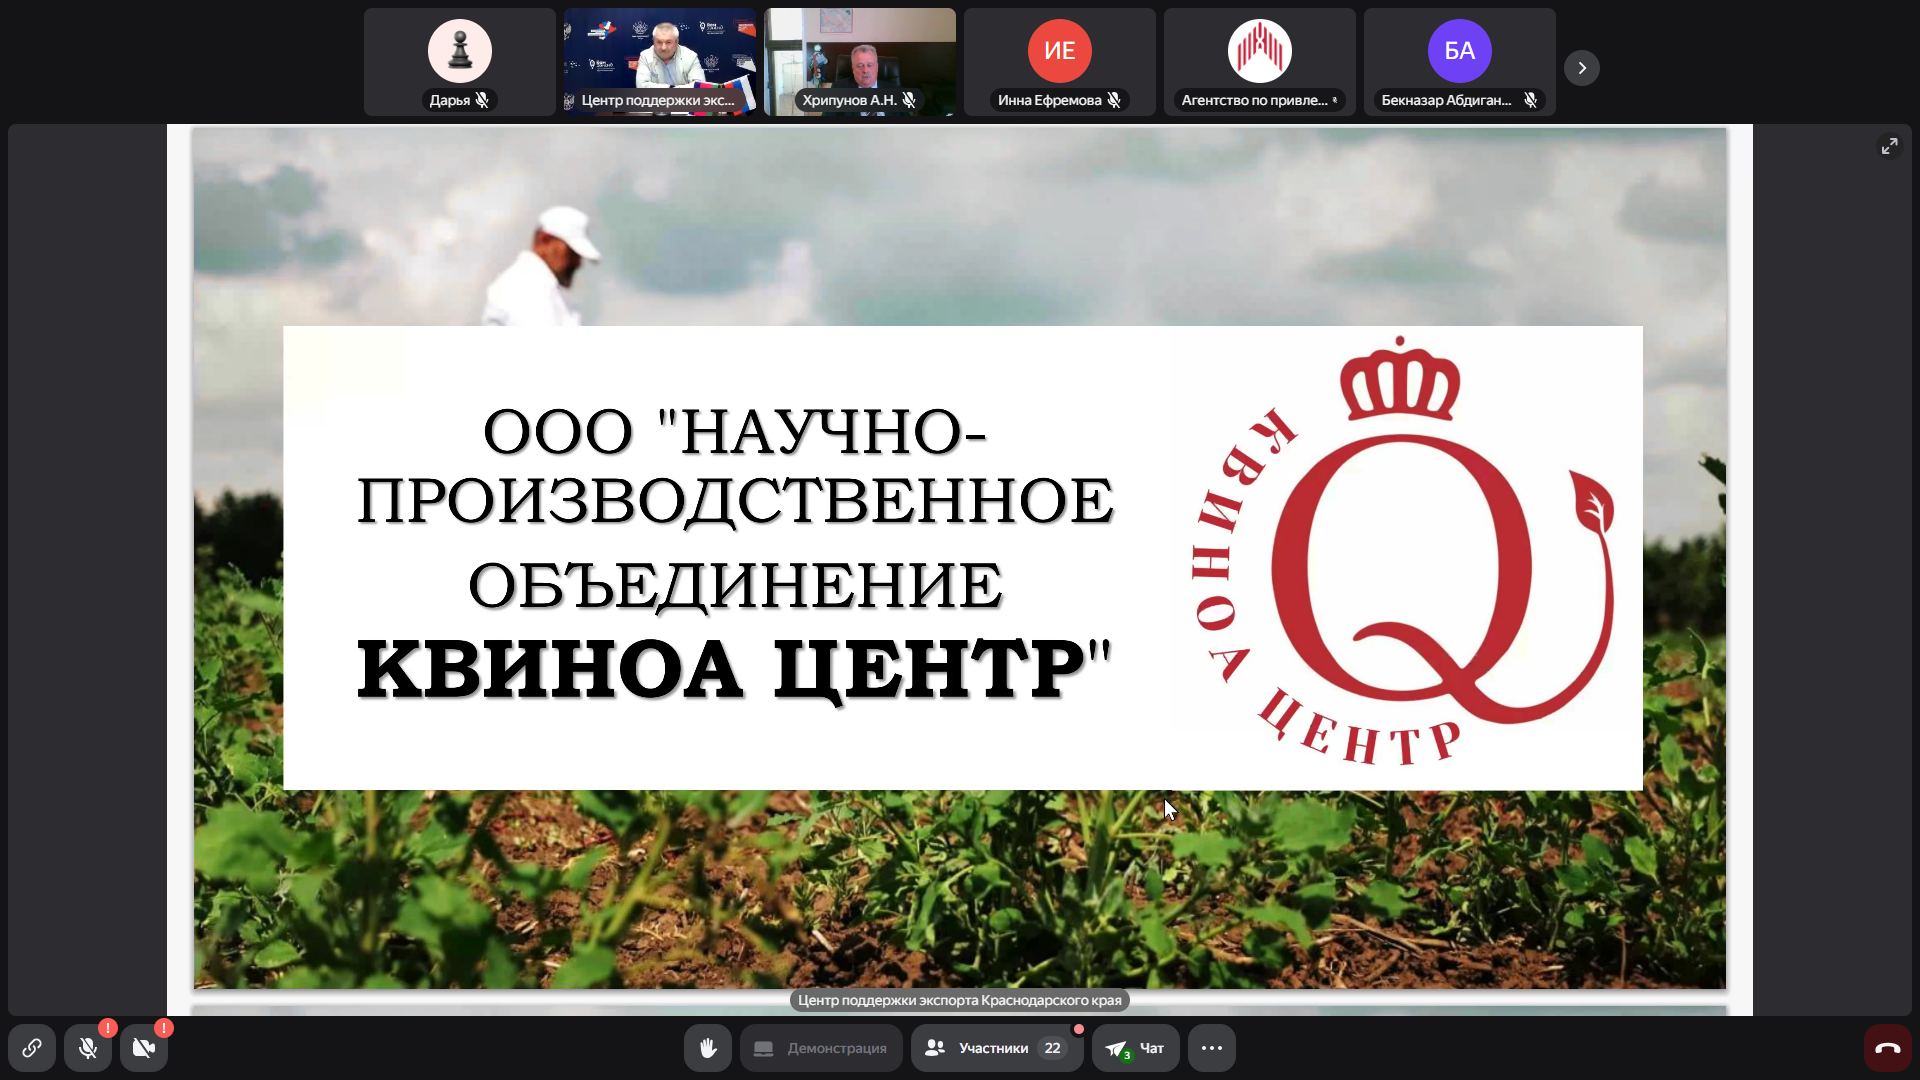The height and width of the screenshot is (1080, 1920).
Task: Leave the call with red hang-up button
Action: coord(1888,1048)
